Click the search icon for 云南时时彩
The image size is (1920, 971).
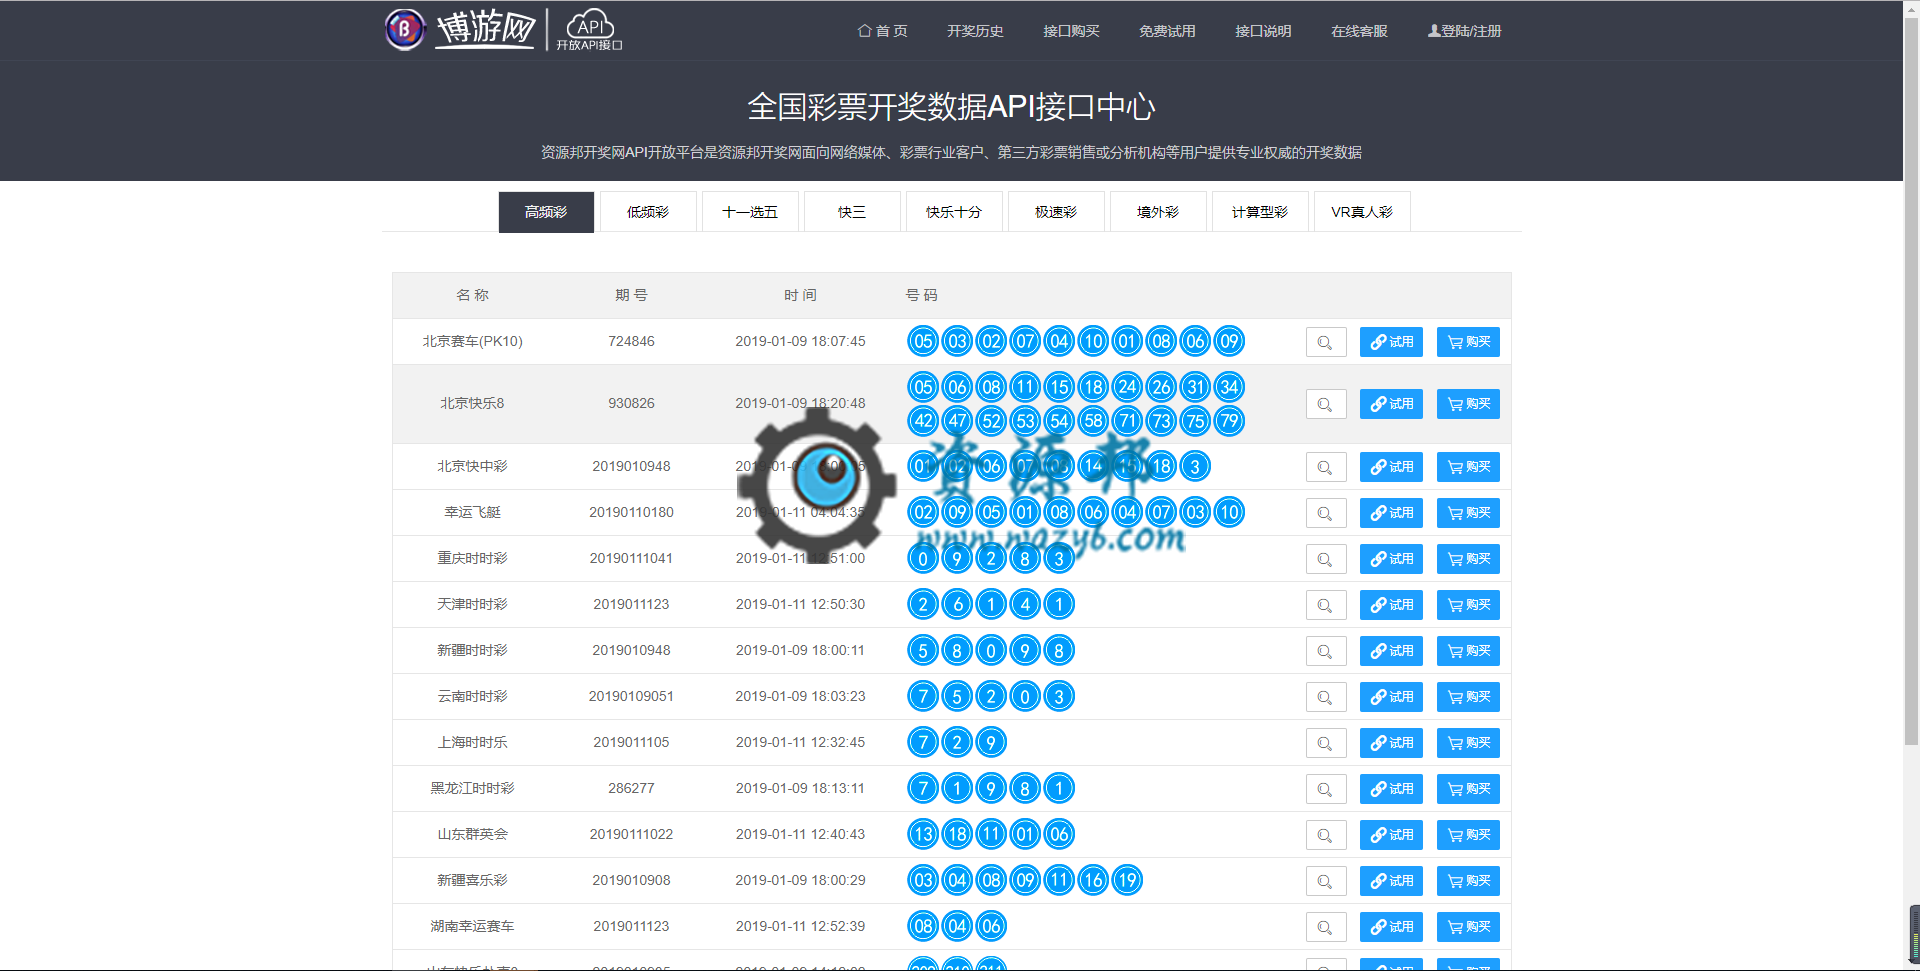1325,697
